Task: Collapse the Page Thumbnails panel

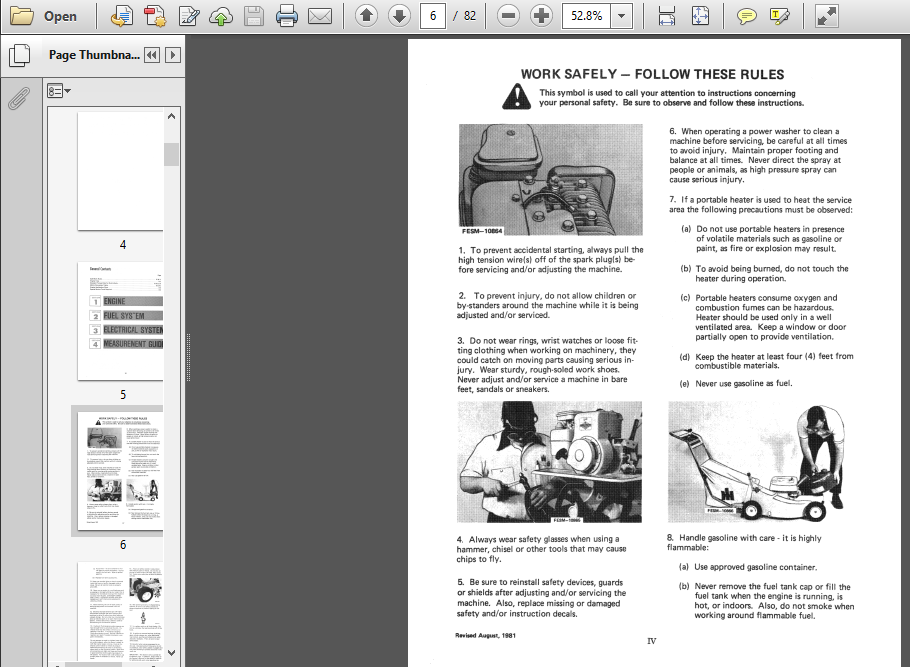Action: pos(151,55)
